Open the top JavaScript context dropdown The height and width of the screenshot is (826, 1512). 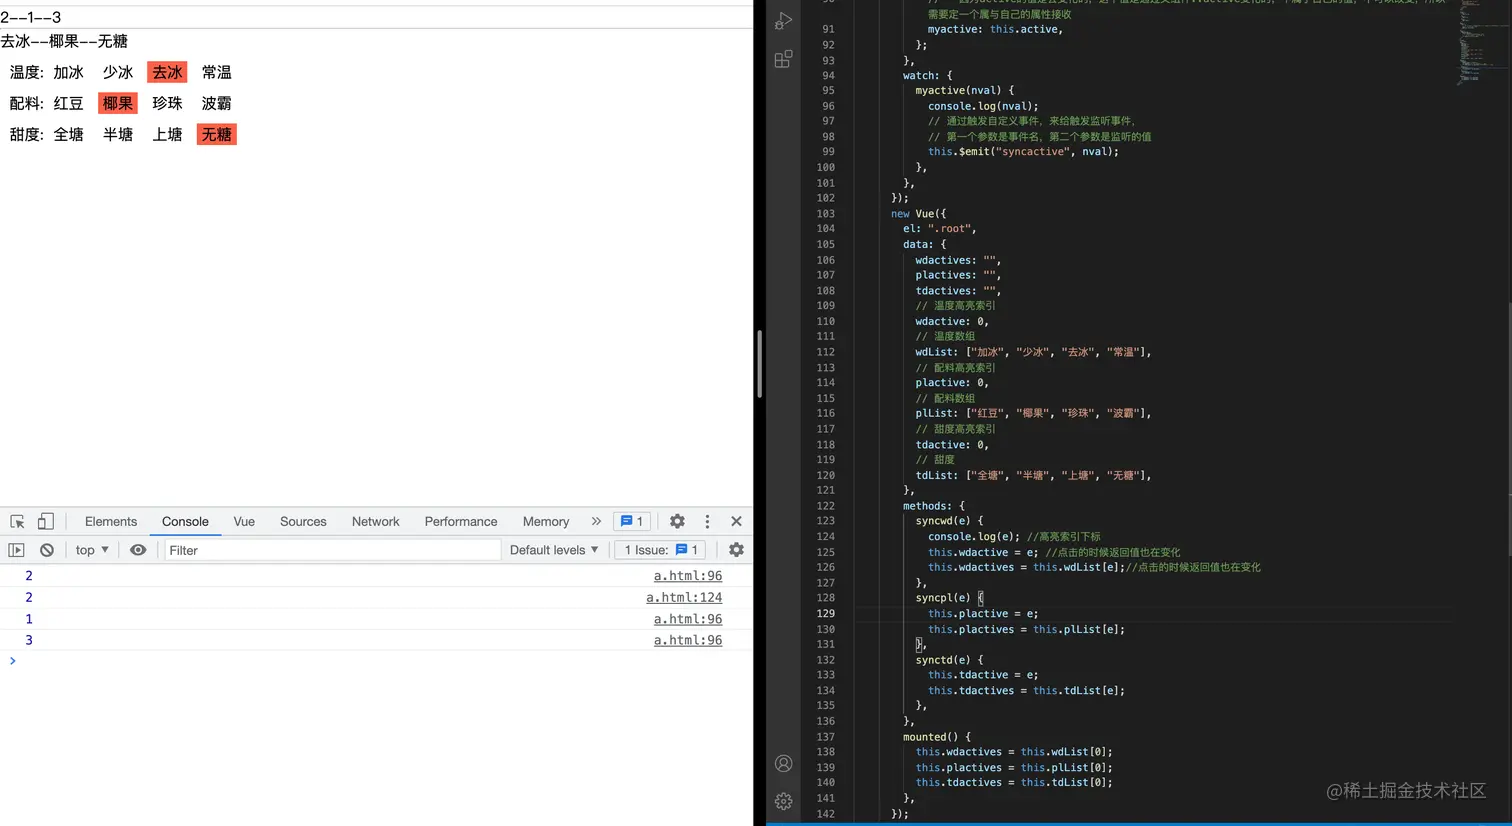point(92,550)
